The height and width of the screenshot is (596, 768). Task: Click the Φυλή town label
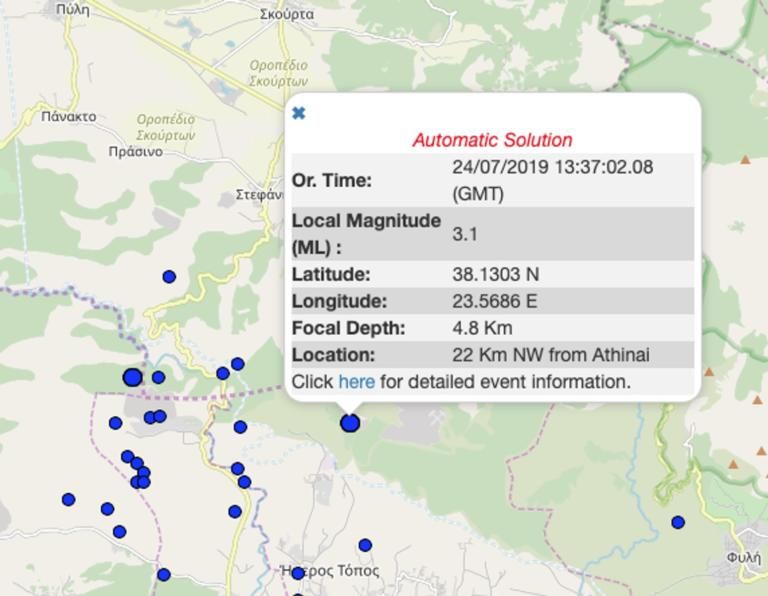pos(743,558)
